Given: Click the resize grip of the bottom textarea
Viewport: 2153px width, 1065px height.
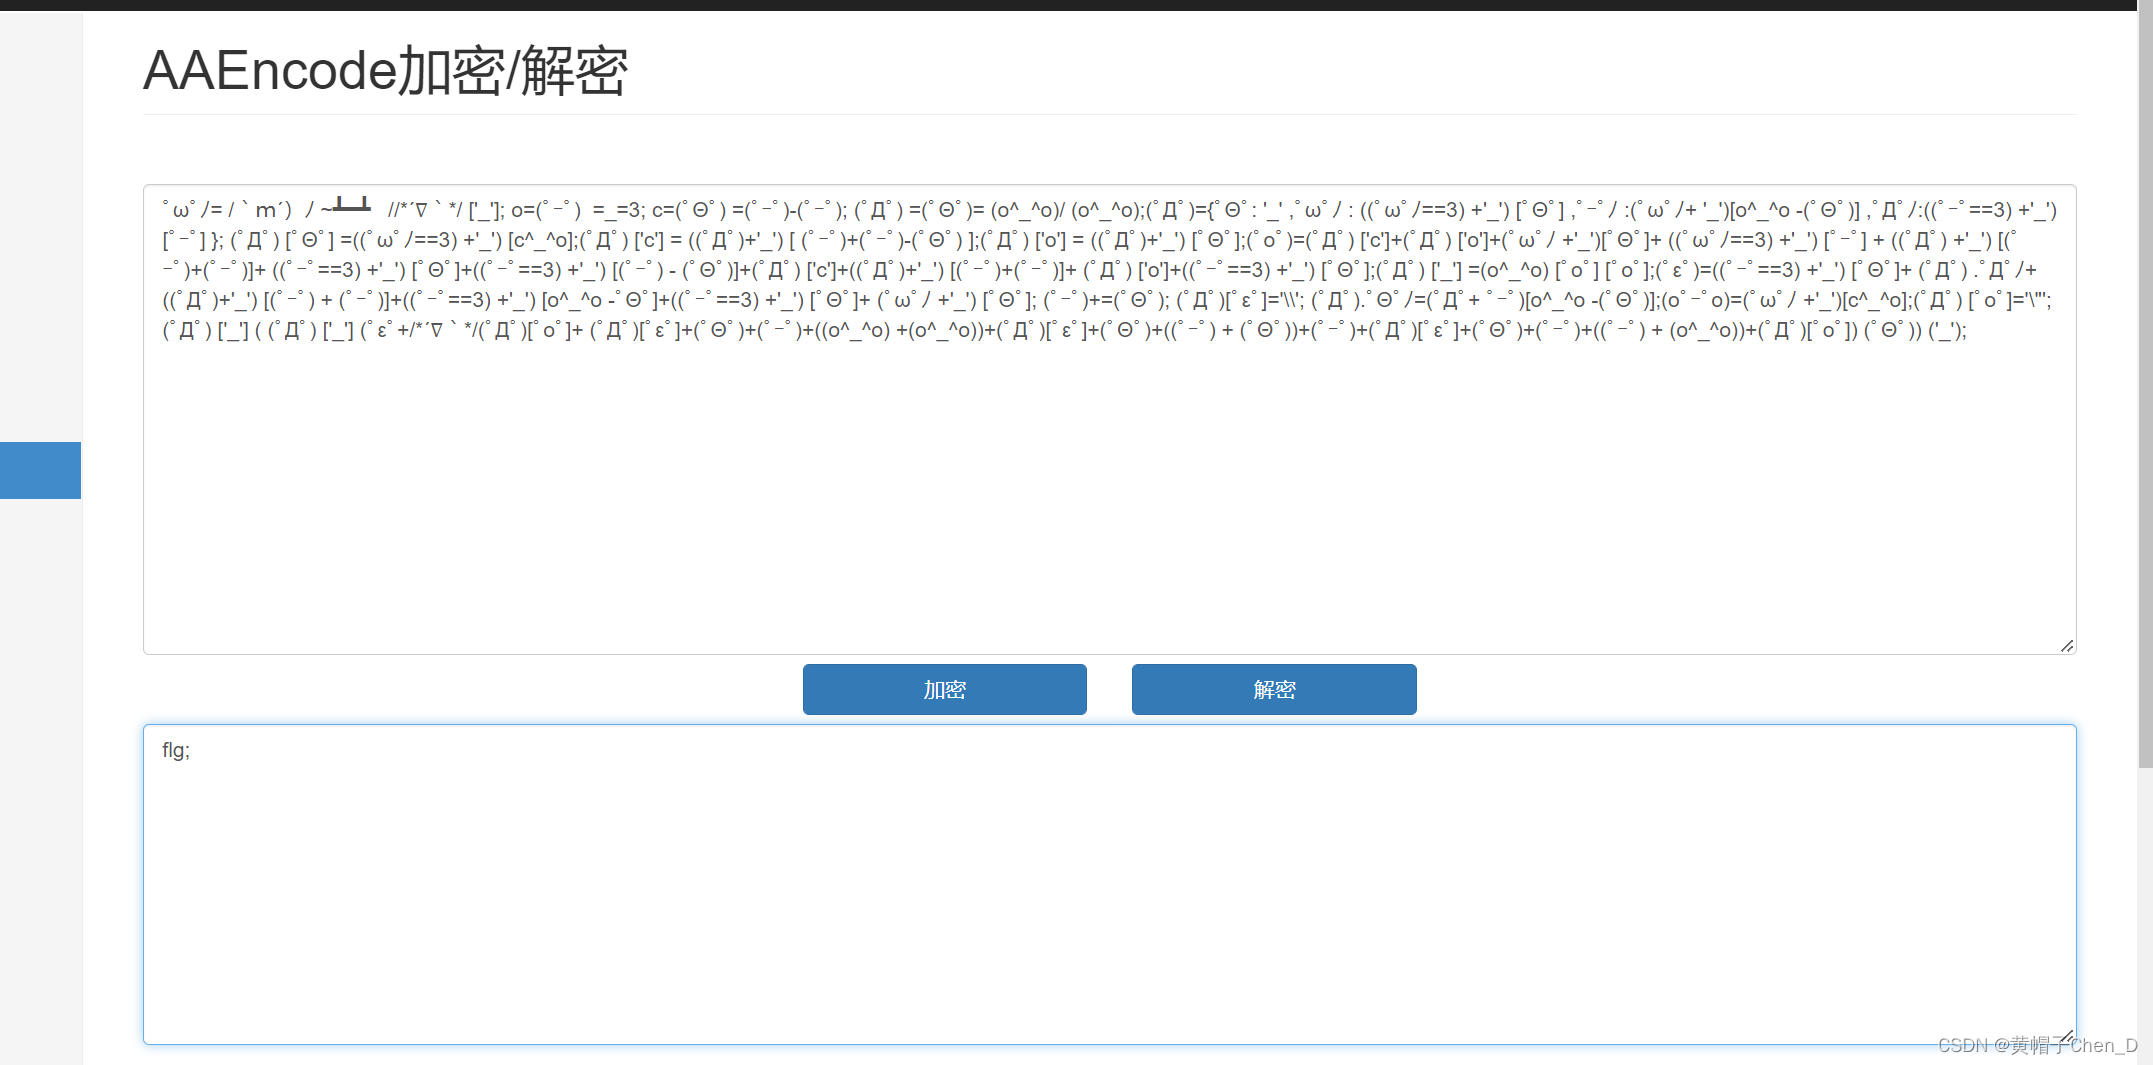Looking at the screenshot, I should [x=2066, y=1036].
